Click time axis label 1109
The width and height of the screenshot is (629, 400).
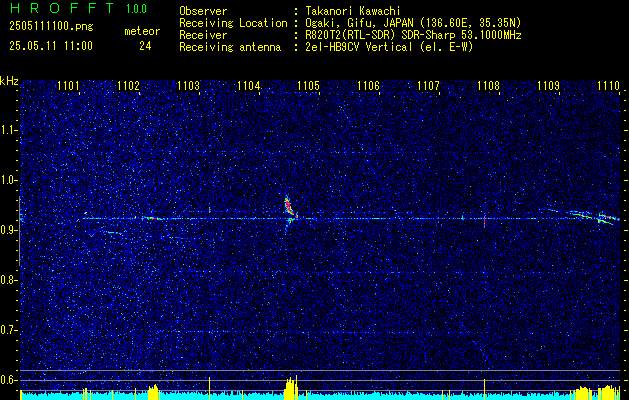pyautogui.click(x=548, y=85)
